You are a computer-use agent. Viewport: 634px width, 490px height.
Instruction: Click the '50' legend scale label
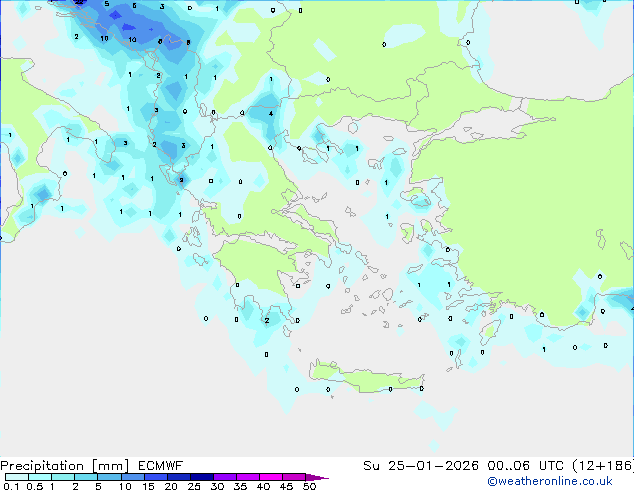pos(310,486)
